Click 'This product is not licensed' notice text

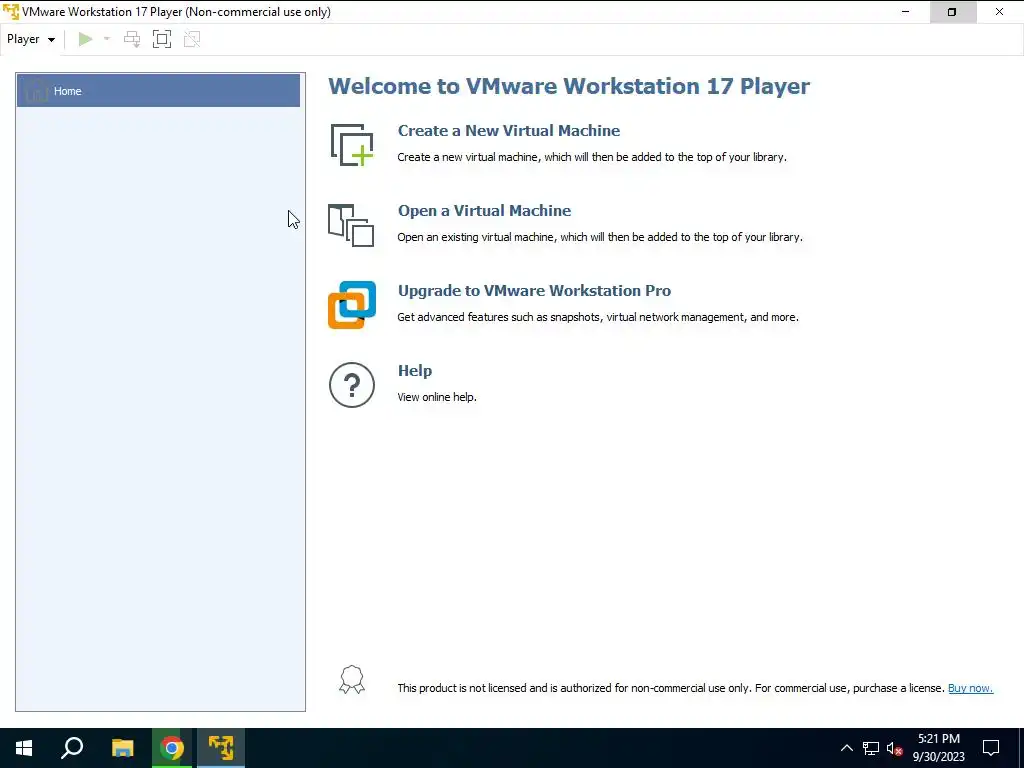[x=671, y=688]
